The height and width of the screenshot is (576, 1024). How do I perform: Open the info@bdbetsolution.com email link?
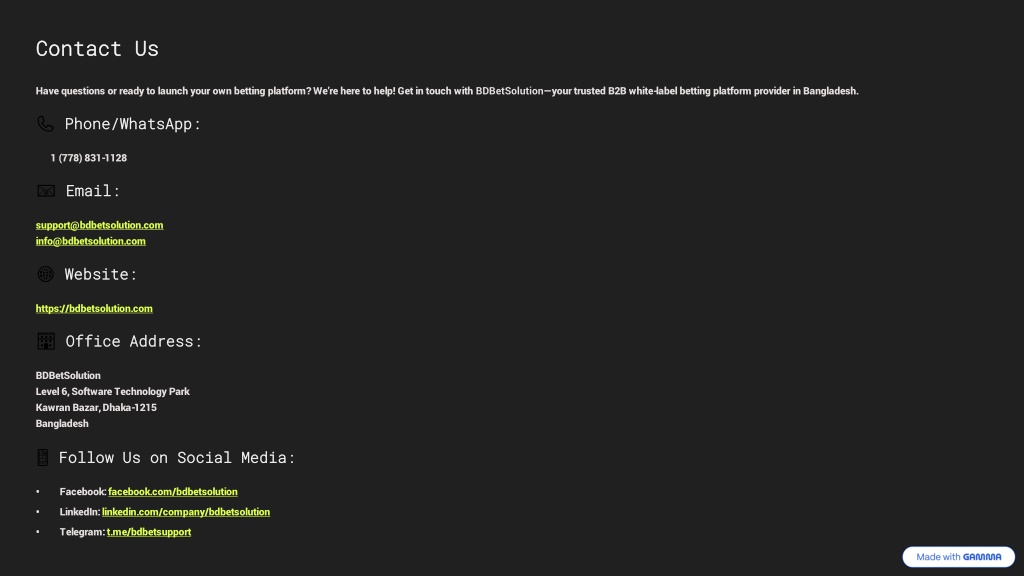[91, 241]
